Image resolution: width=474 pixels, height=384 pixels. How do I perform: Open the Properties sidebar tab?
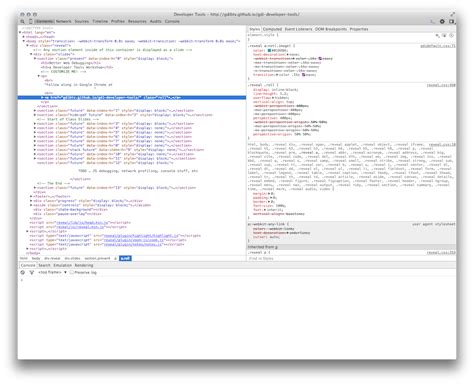click(x=359, y=29)
